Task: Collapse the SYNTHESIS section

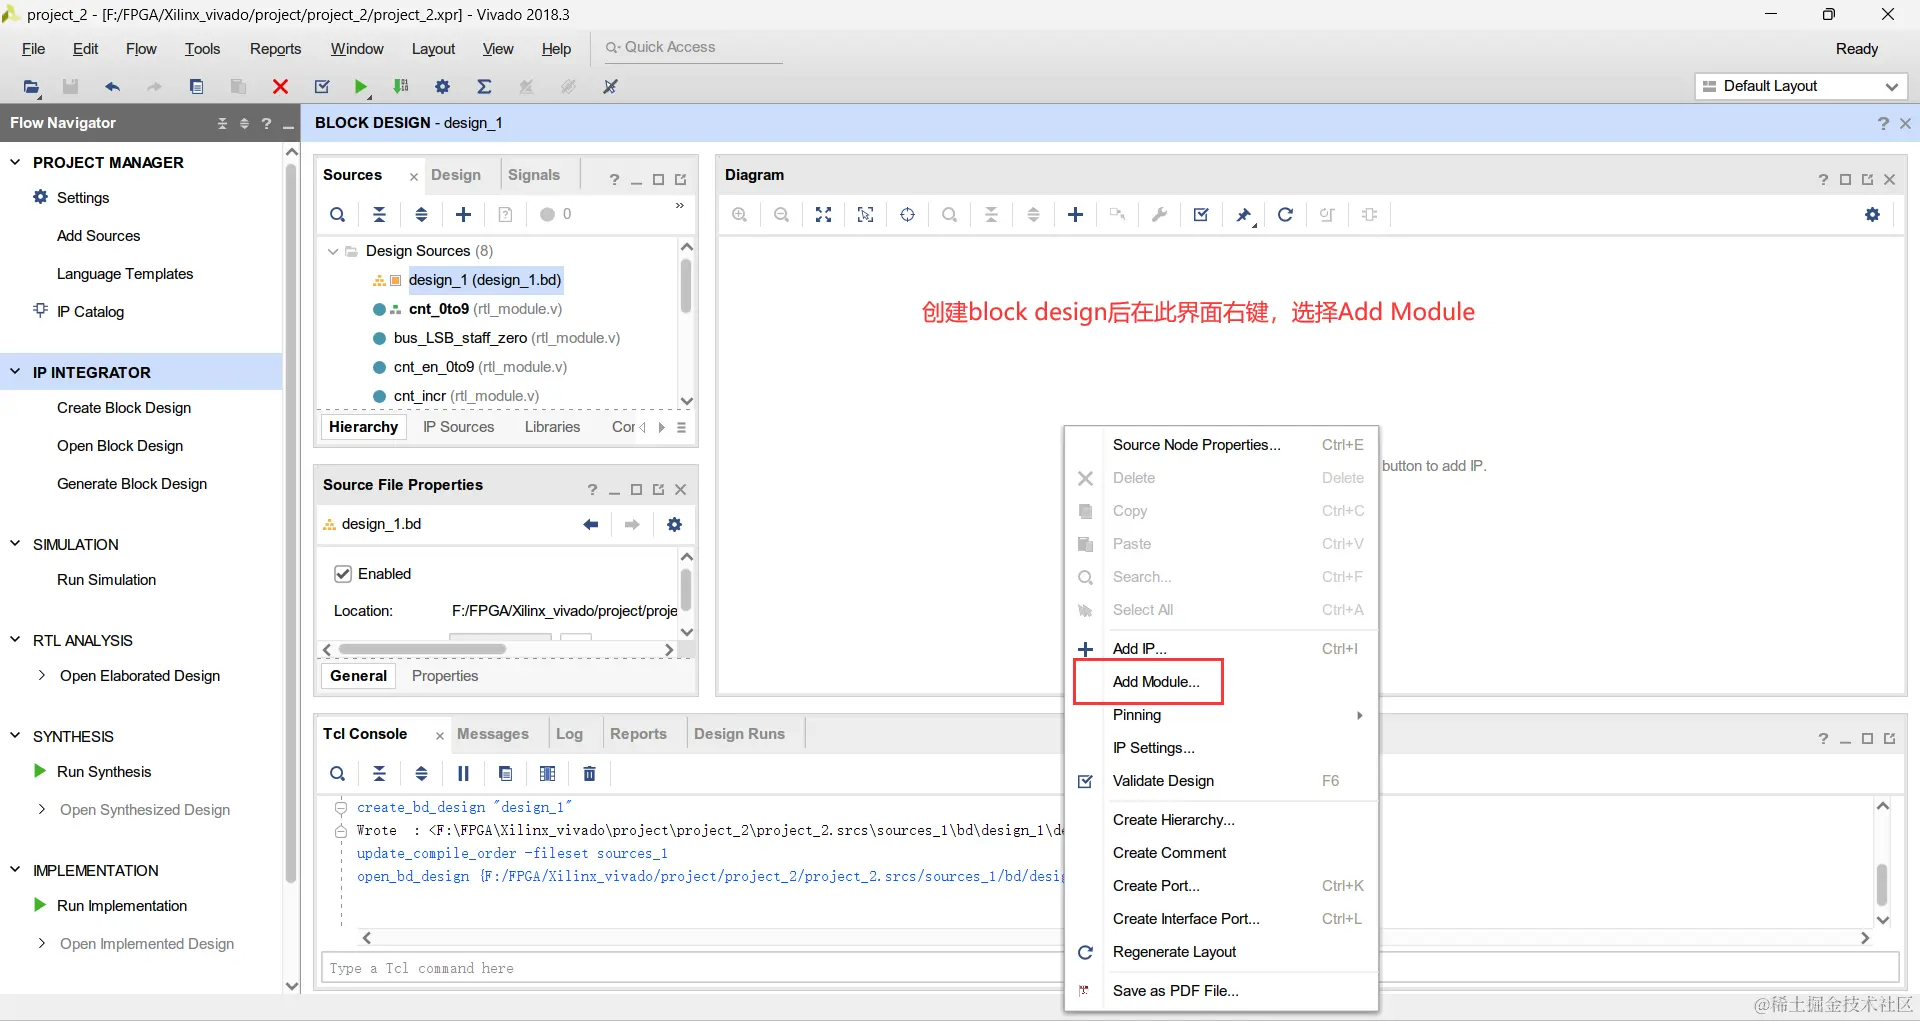Action: tap(15, 736)
